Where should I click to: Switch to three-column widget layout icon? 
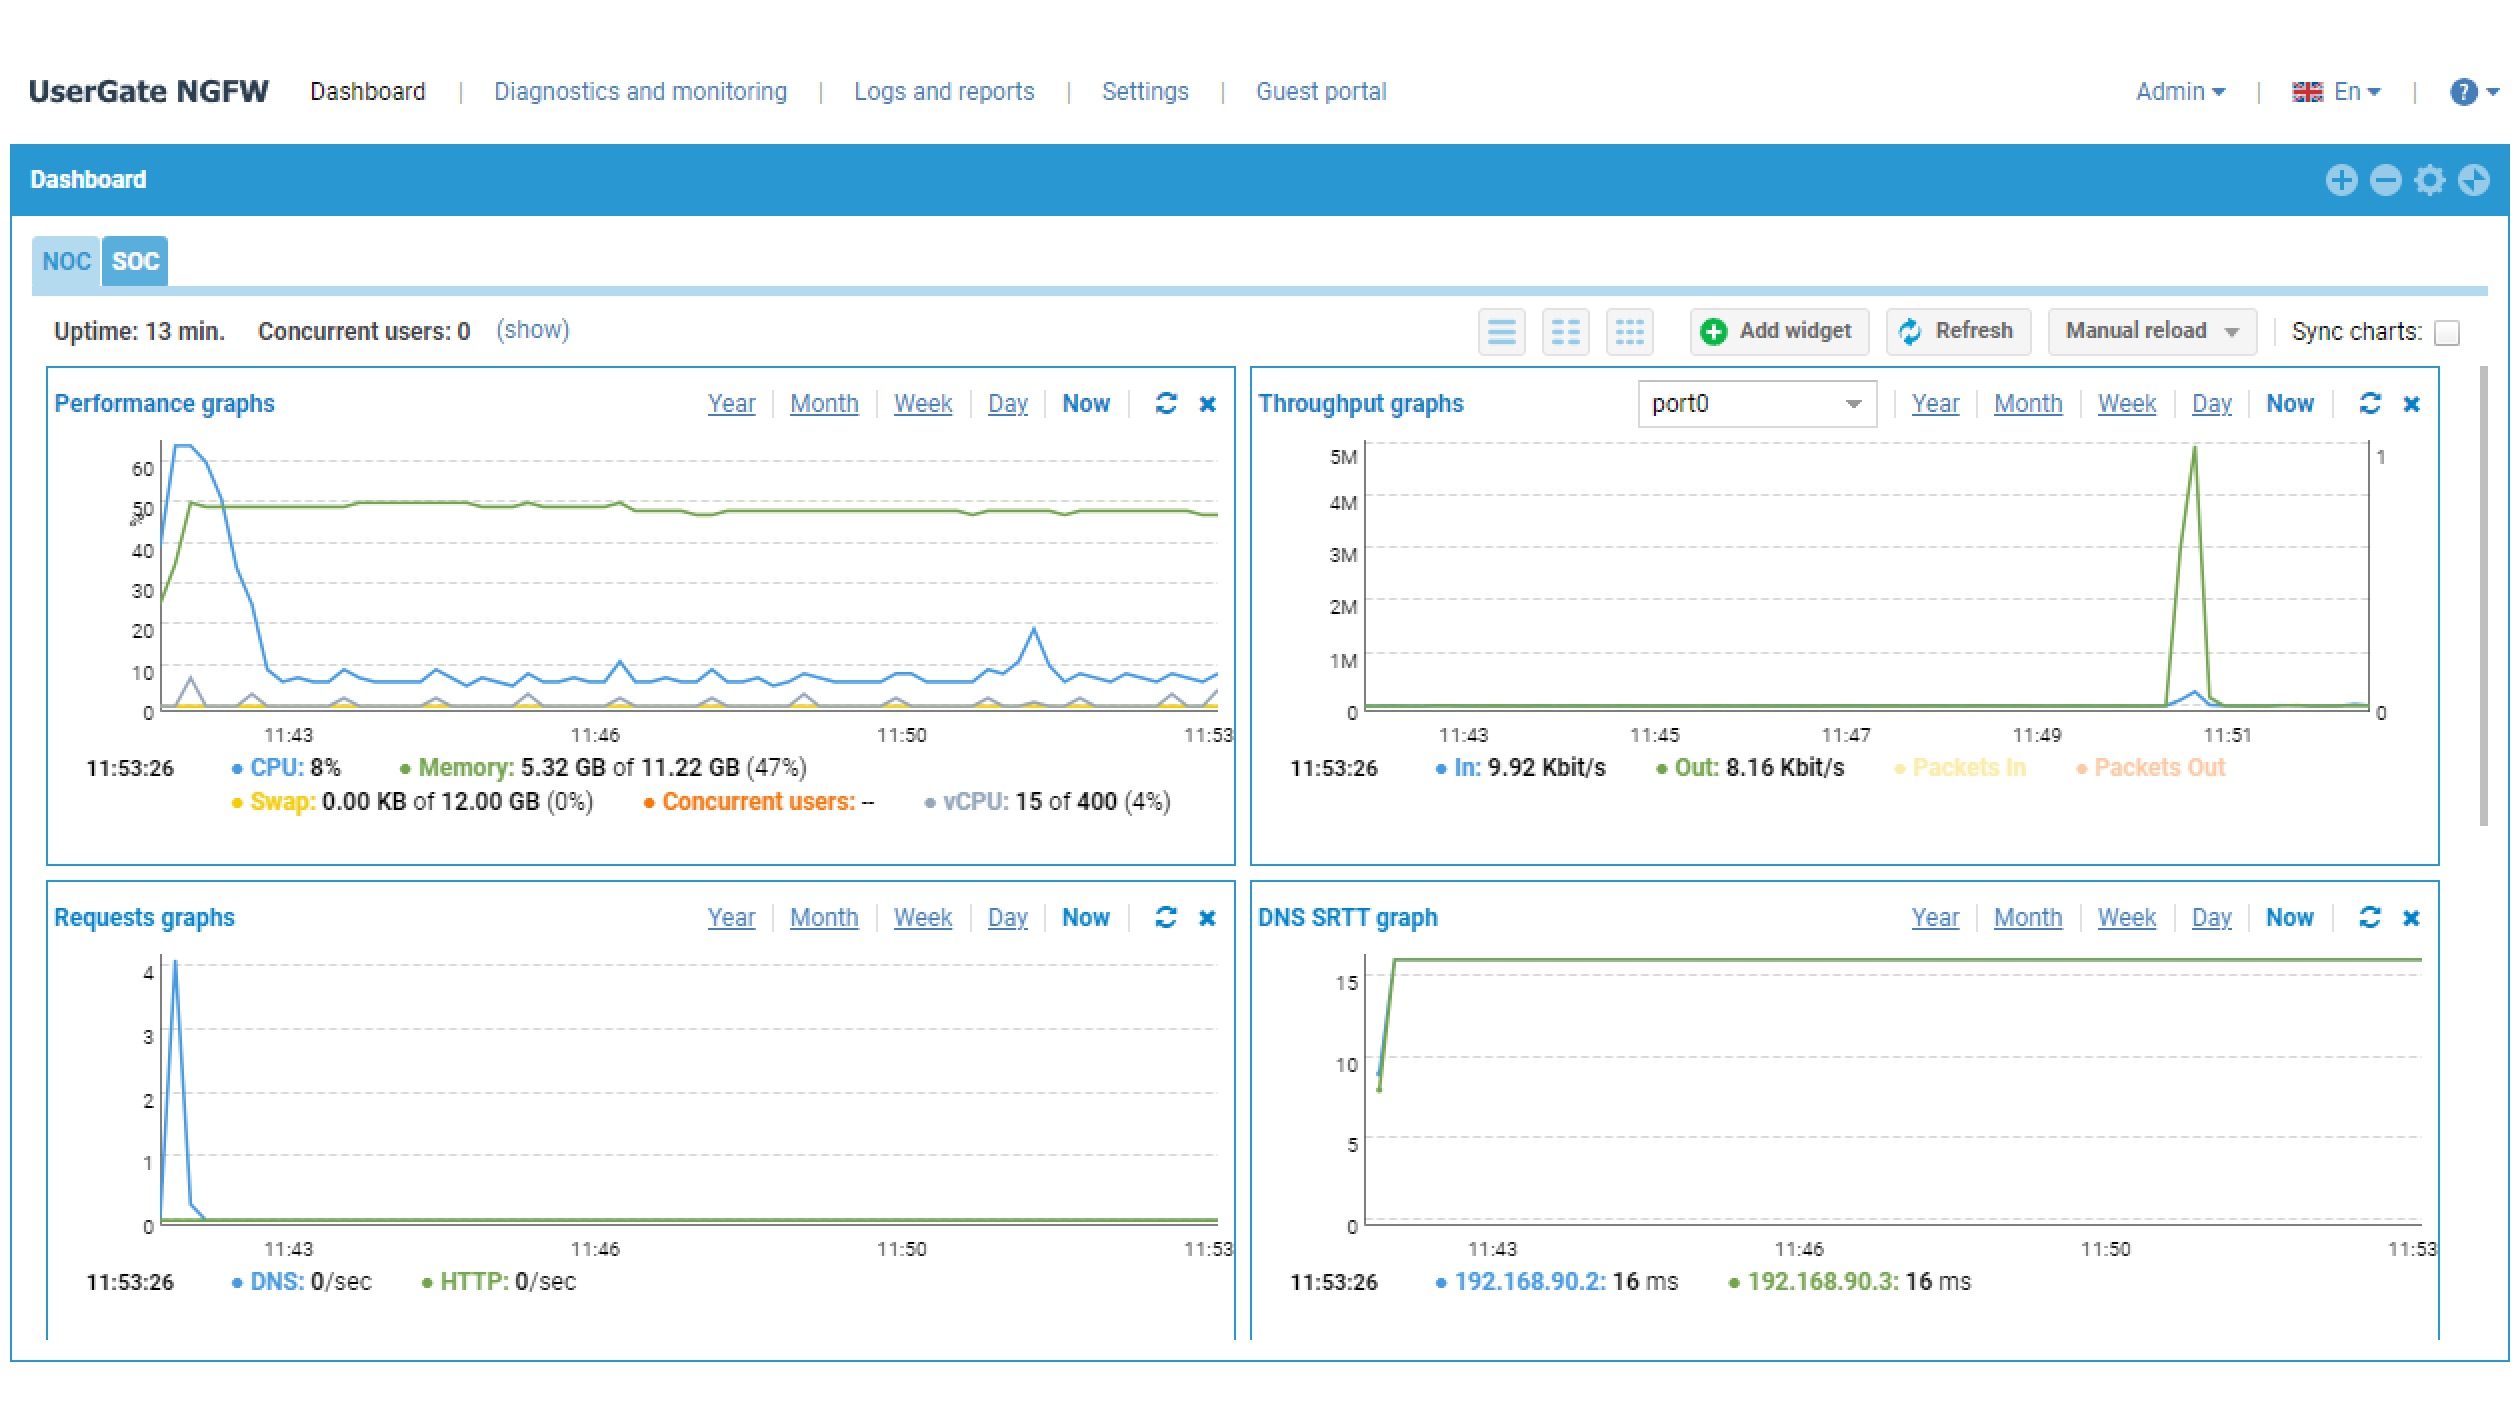[x=1629, y=332]
